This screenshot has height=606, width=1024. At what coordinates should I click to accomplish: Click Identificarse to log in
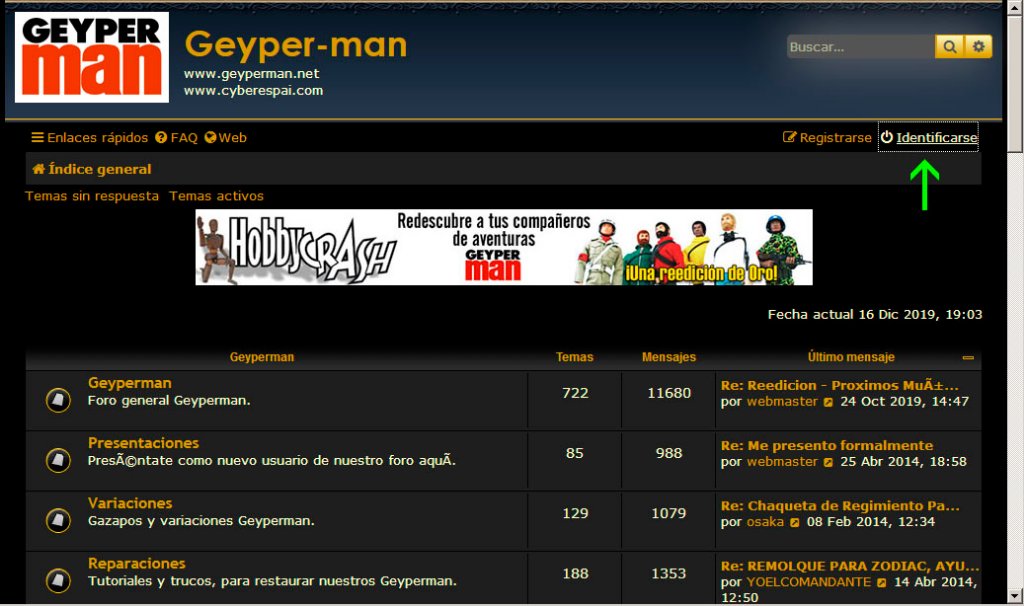click(x=928, y=138)
